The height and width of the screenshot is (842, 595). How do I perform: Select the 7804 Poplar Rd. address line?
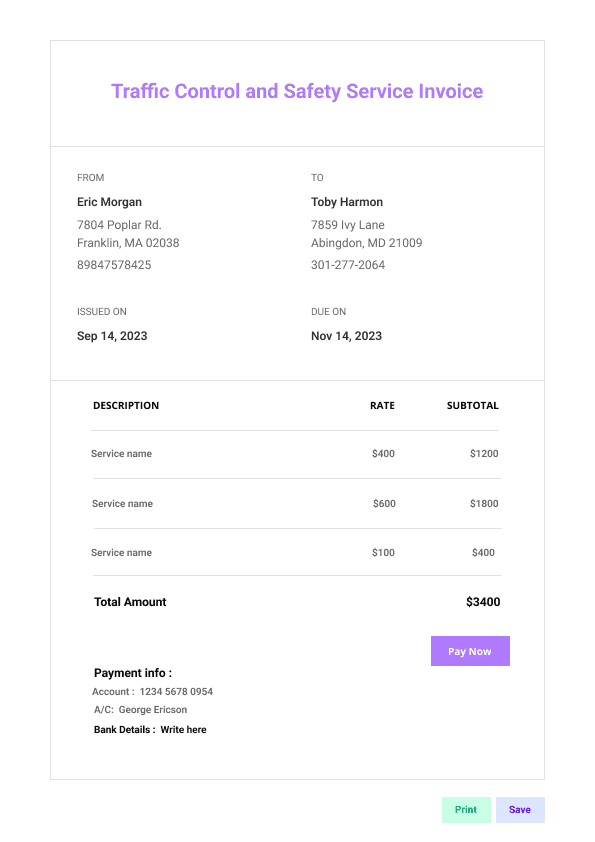(x=119, y=224)
